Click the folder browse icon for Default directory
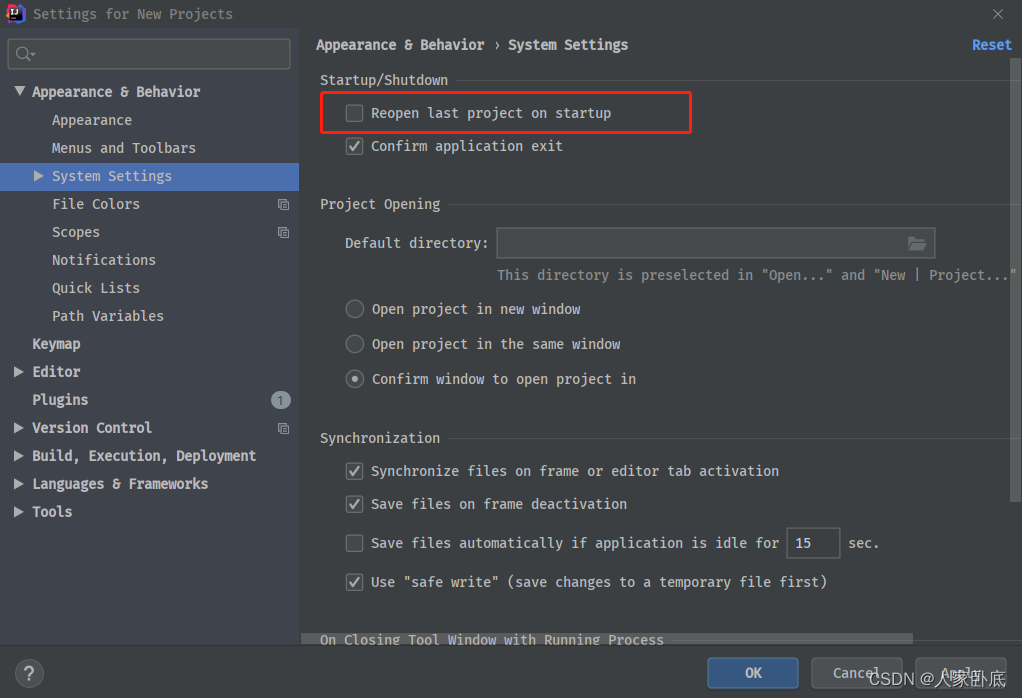The image size is (1022, 698). [x=916, y=243]
